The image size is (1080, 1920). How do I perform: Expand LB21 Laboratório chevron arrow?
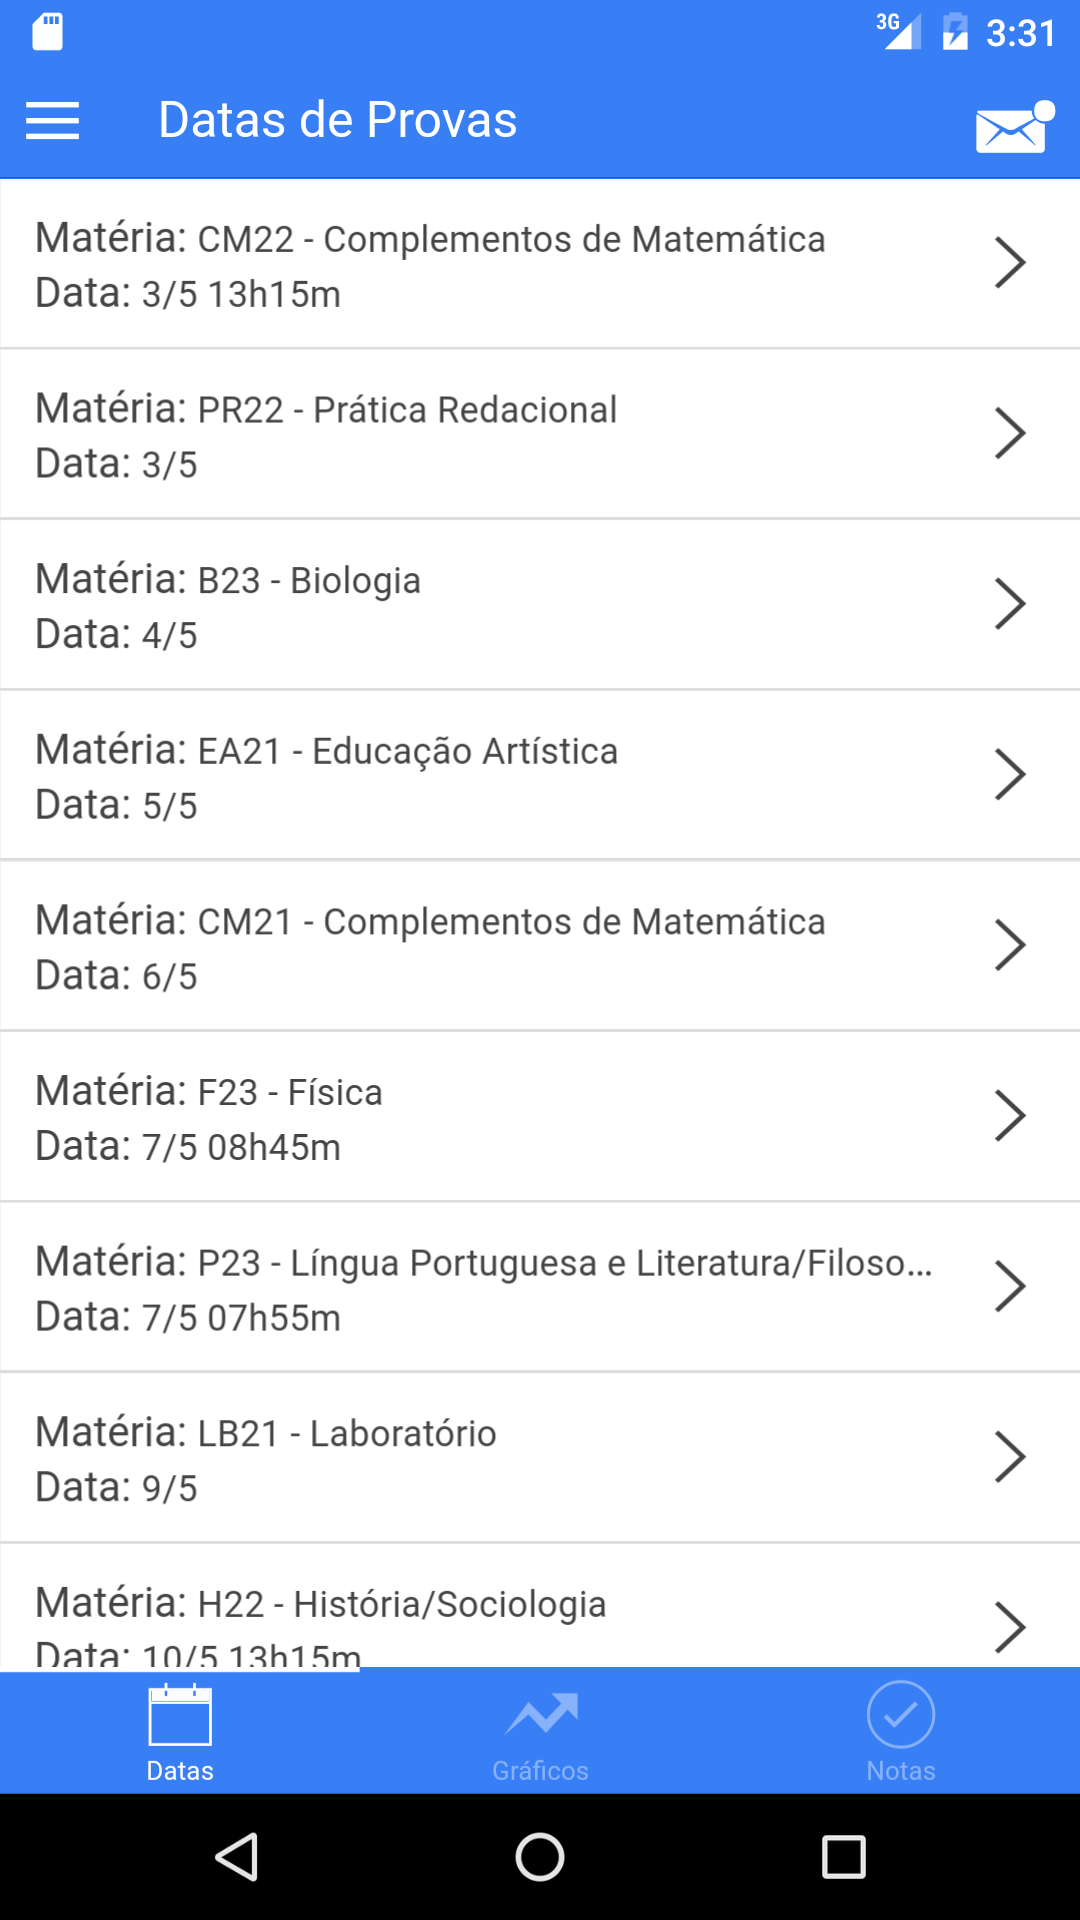(1010, 1457)
